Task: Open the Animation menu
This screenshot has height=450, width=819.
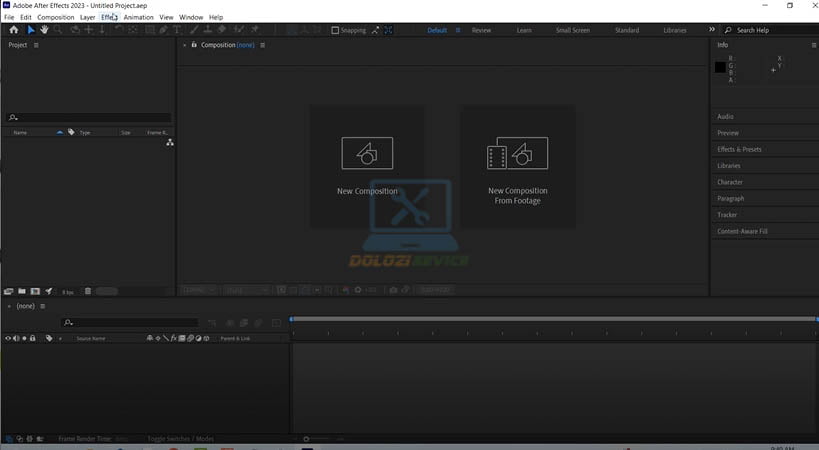Action: point(138,17)
